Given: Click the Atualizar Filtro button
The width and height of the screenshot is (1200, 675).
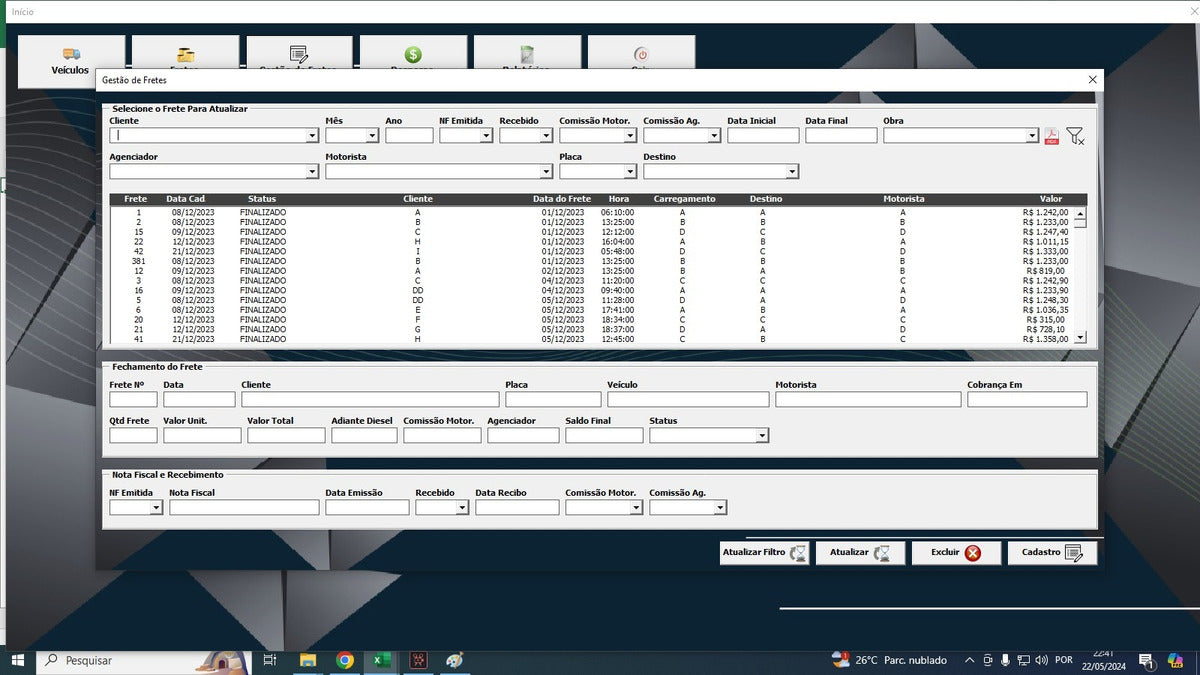Looking at the screenshot, I should 764,552.
